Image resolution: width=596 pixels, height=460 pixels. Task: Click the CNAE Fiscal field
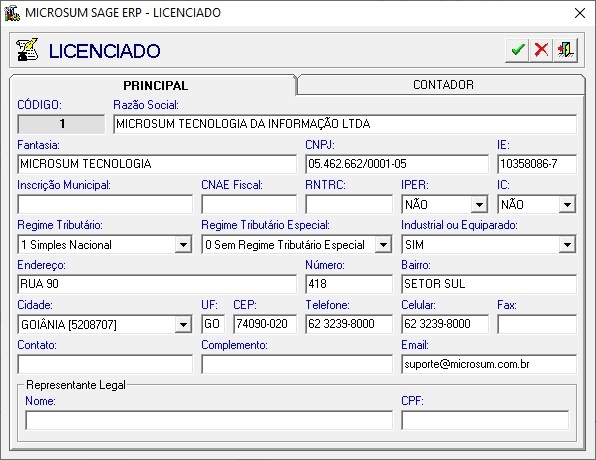click(249, 205)
